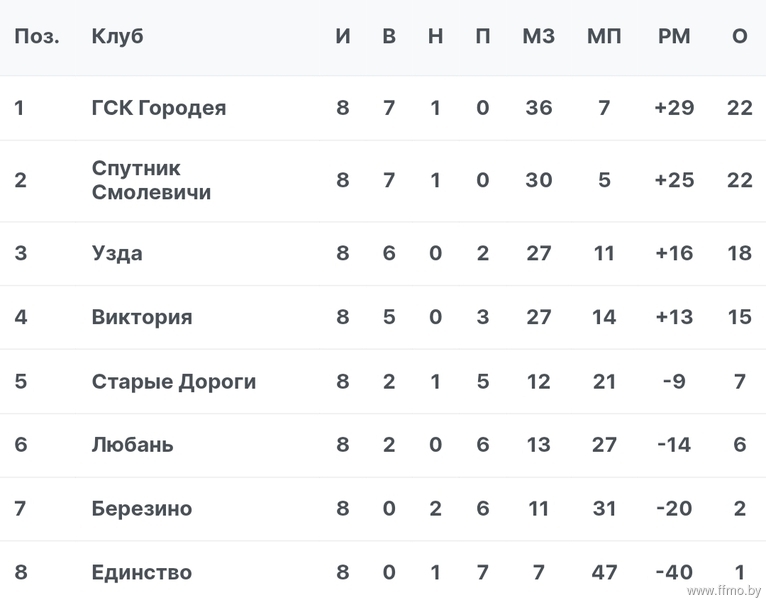The height and width of the screenshot is (600, 766).
Task: Click the Старые Дороги team name
Action: click(x=174, y=382)
